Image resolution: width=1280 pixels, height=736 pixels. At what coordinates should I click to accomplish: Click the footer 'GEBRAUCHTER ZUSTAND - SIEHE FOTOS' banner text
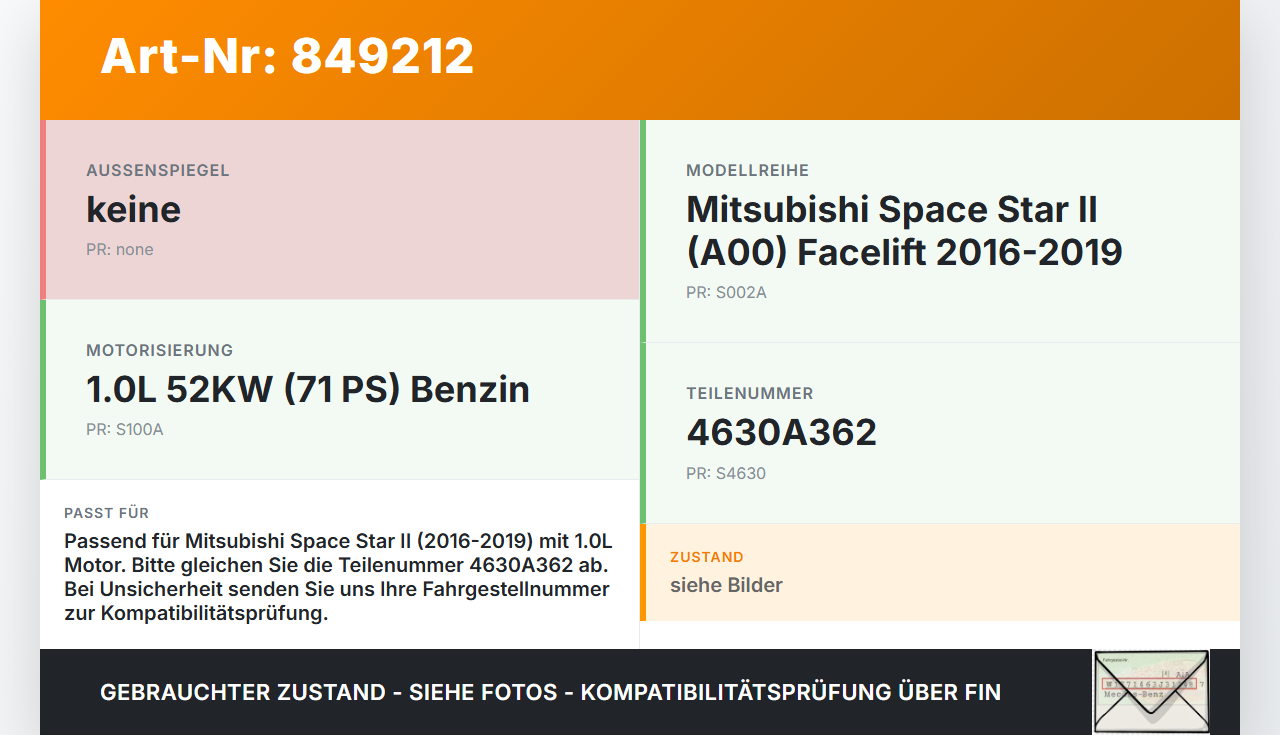point(550,692)
